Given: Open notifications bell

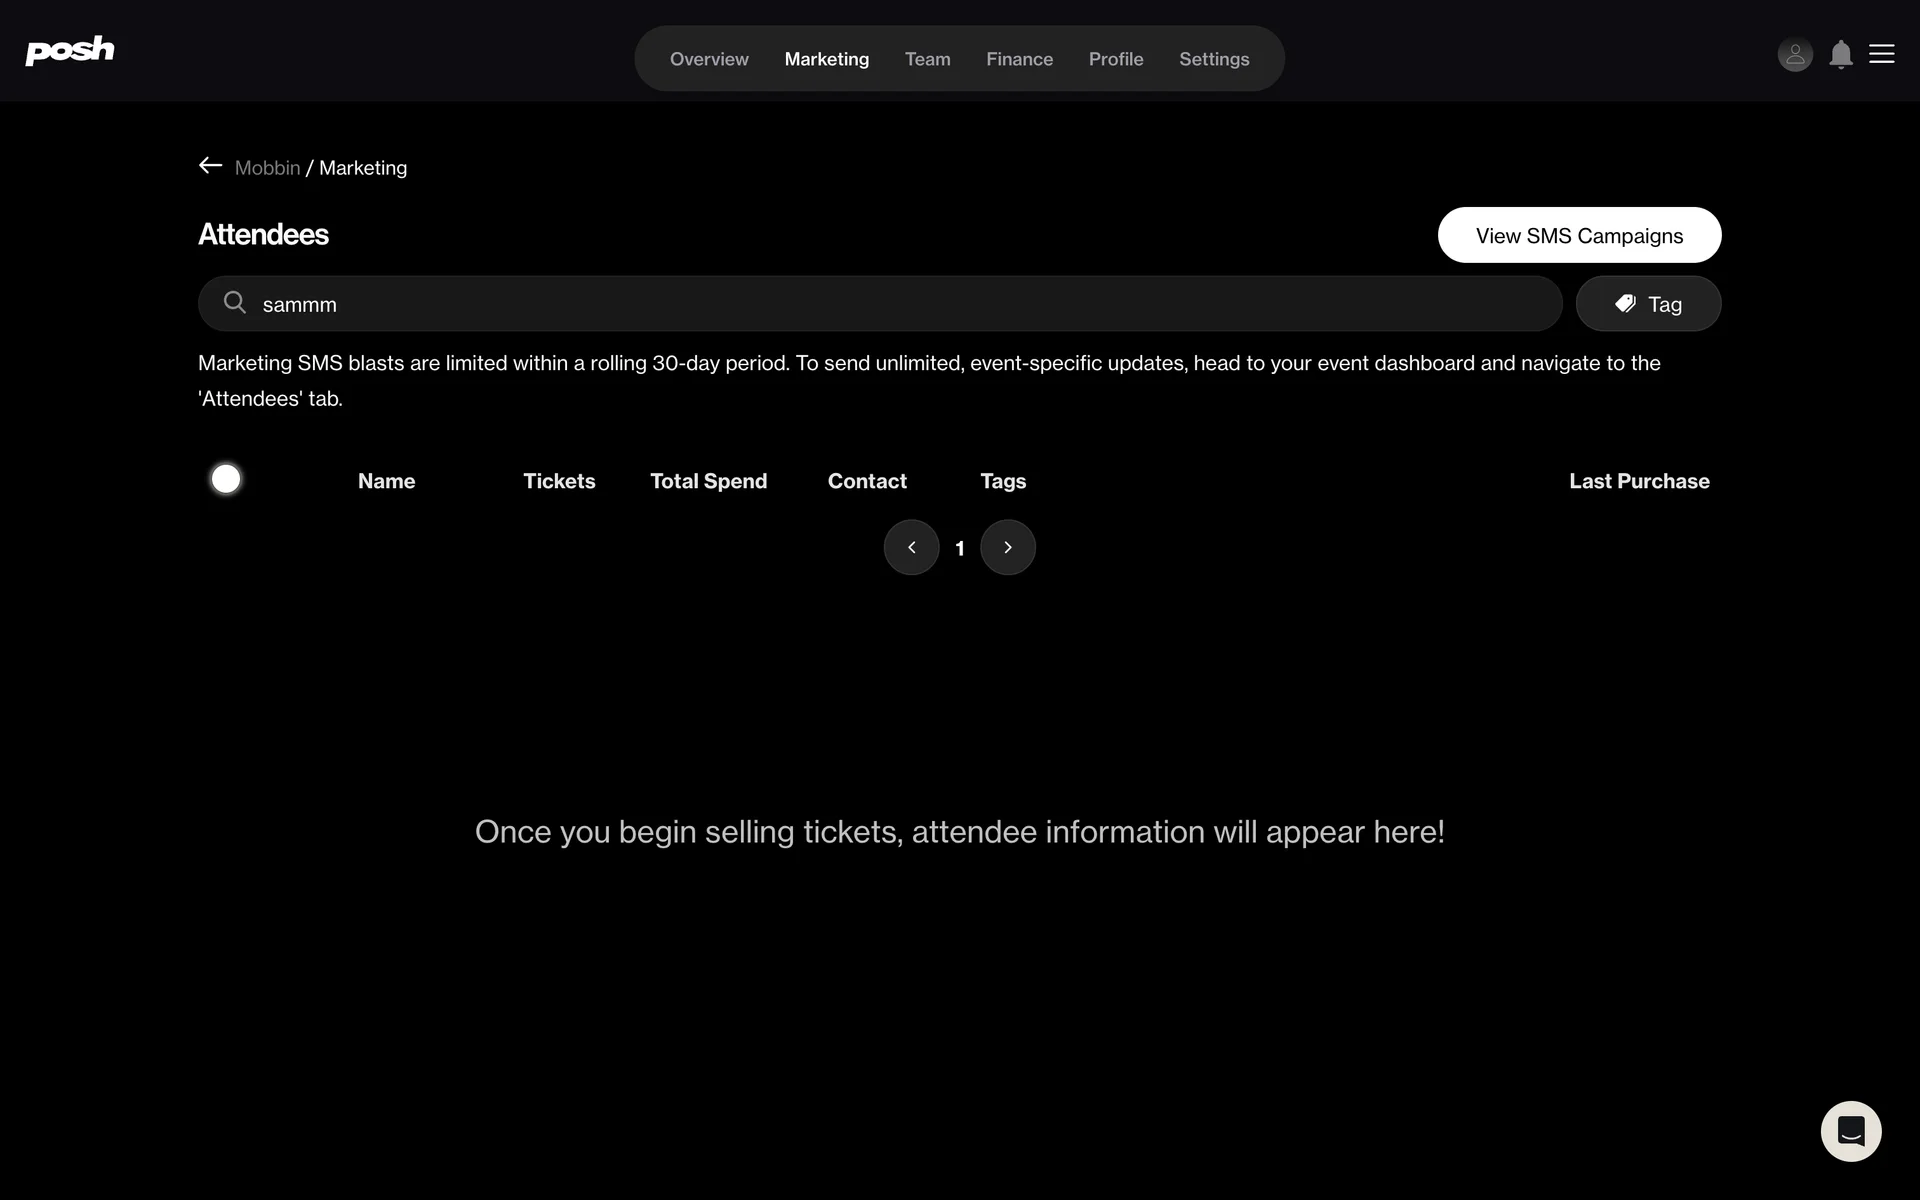Looking at the screenshot, I should 1841,55.
